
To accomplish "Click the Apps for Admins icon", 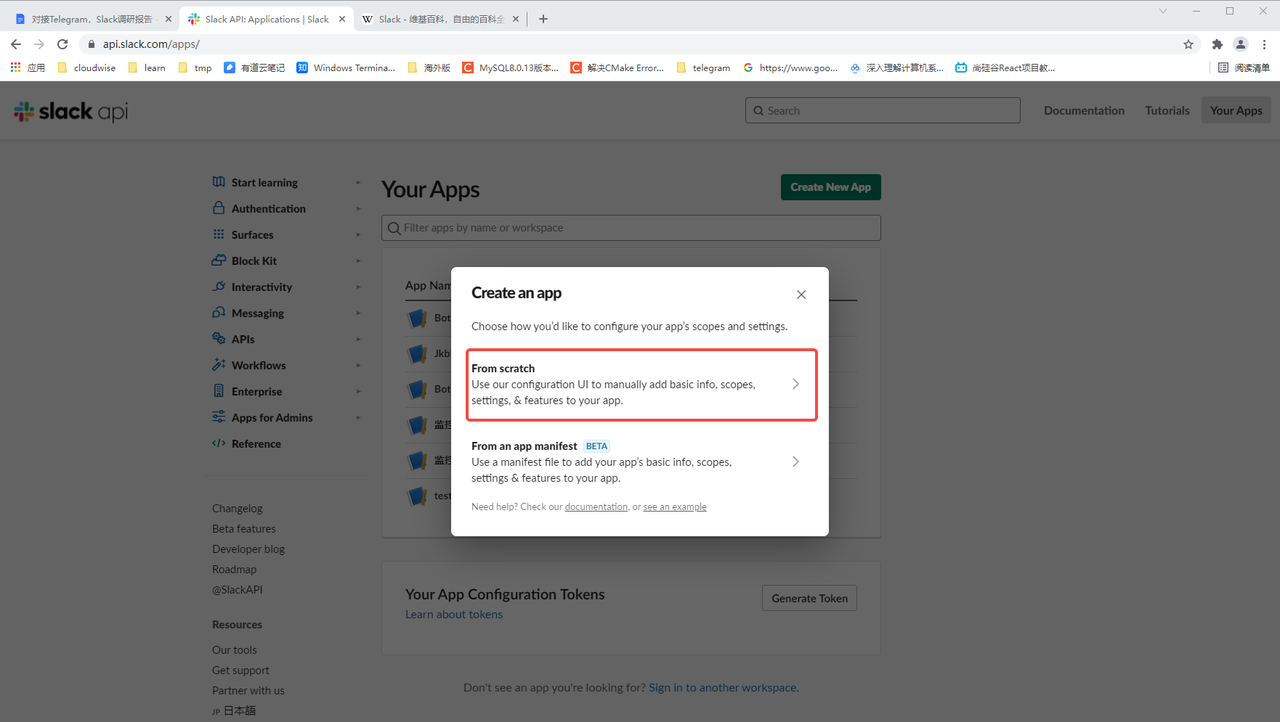I will (219, 417).
